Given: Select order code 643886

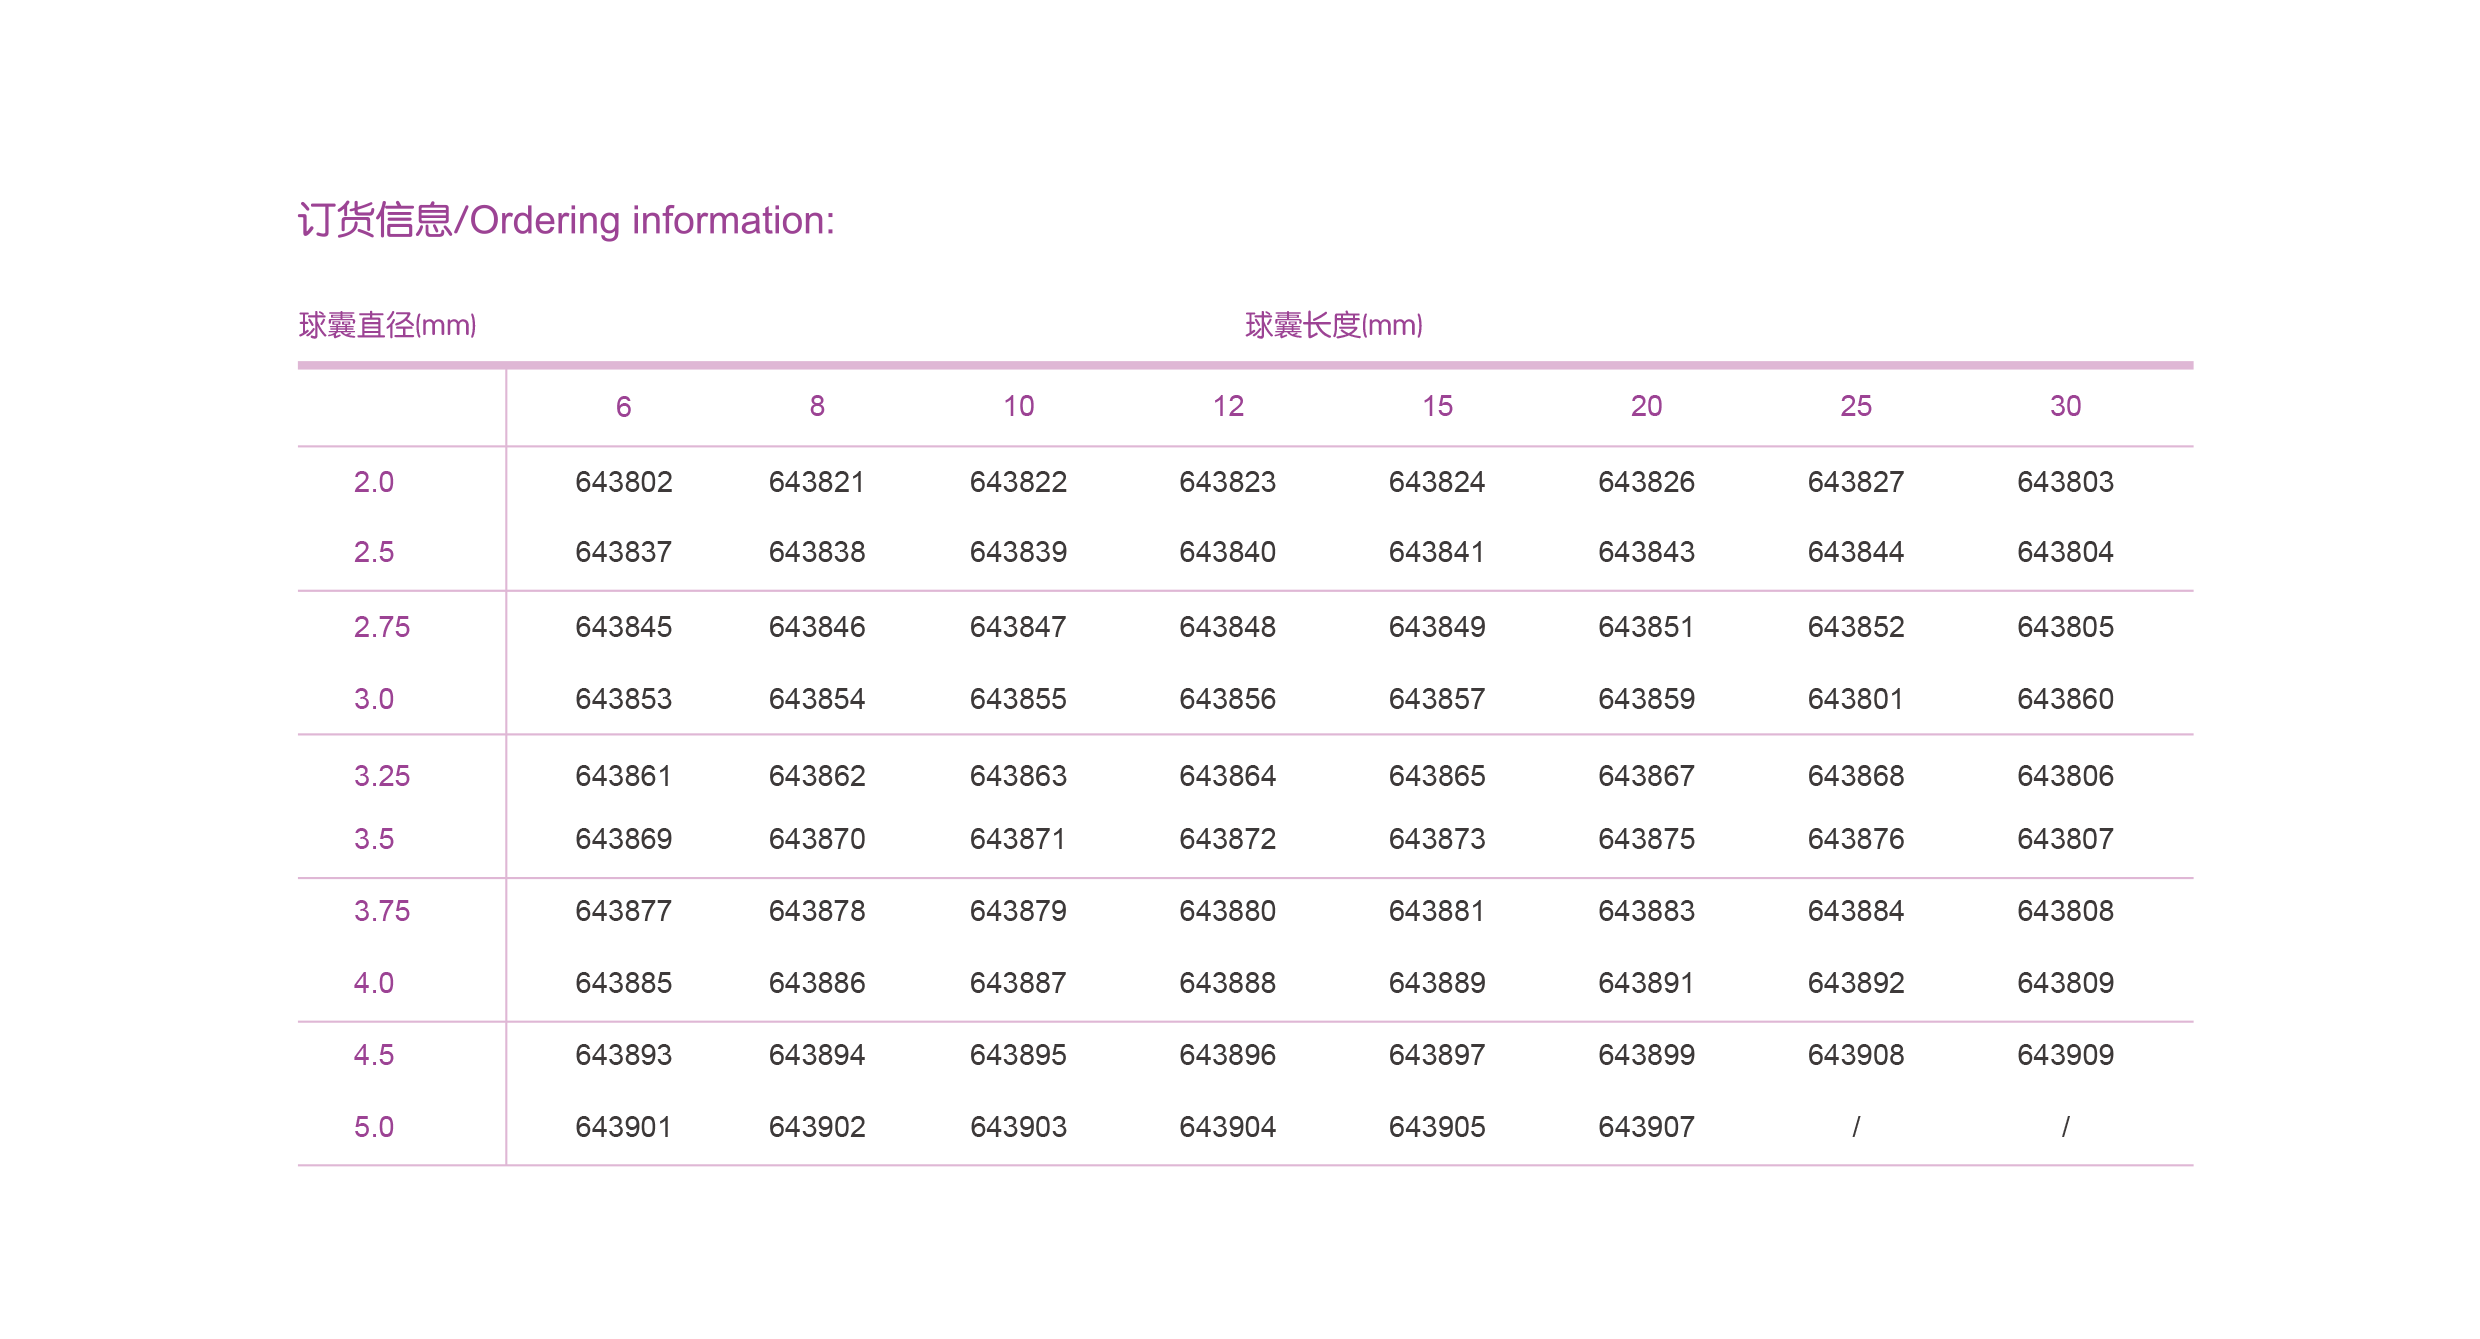Looking at the screenshot, I should pos(817,983).
